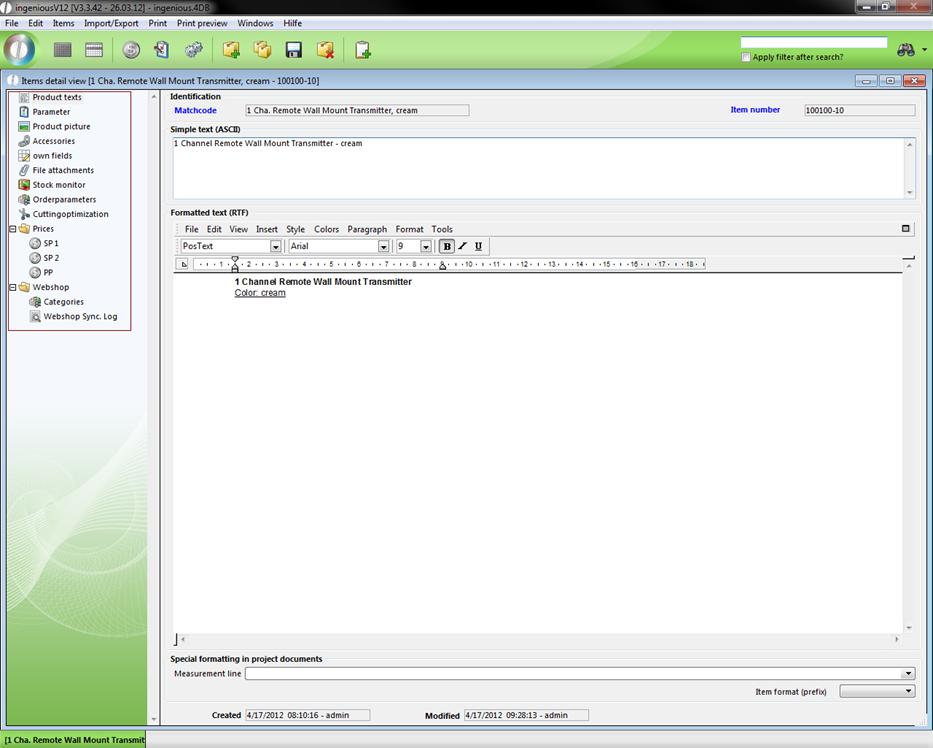
Task: Open the Import/Export menu
Action: [111, 23]
